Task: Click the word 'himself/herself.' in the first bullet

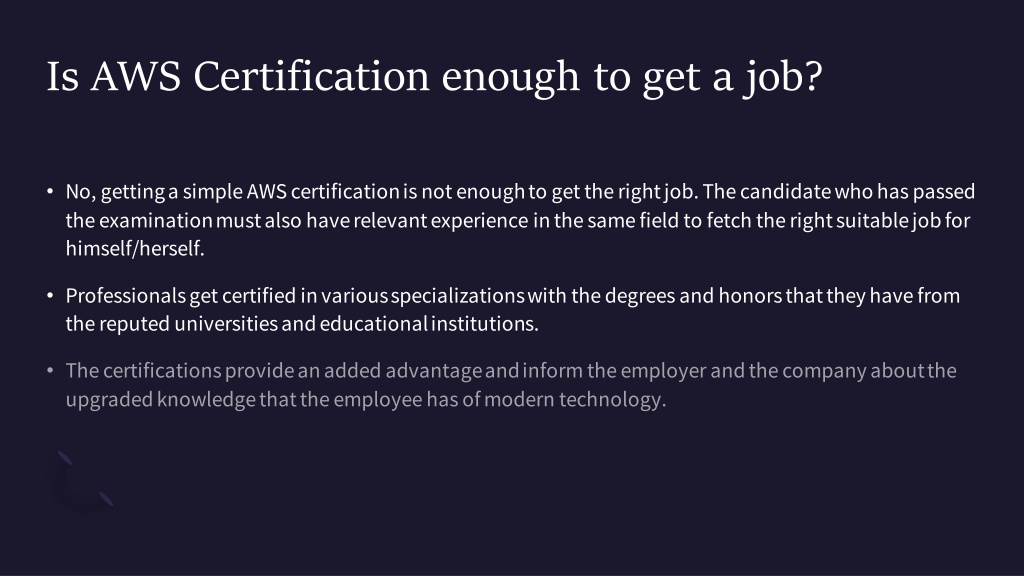Action: pos(135,249)
